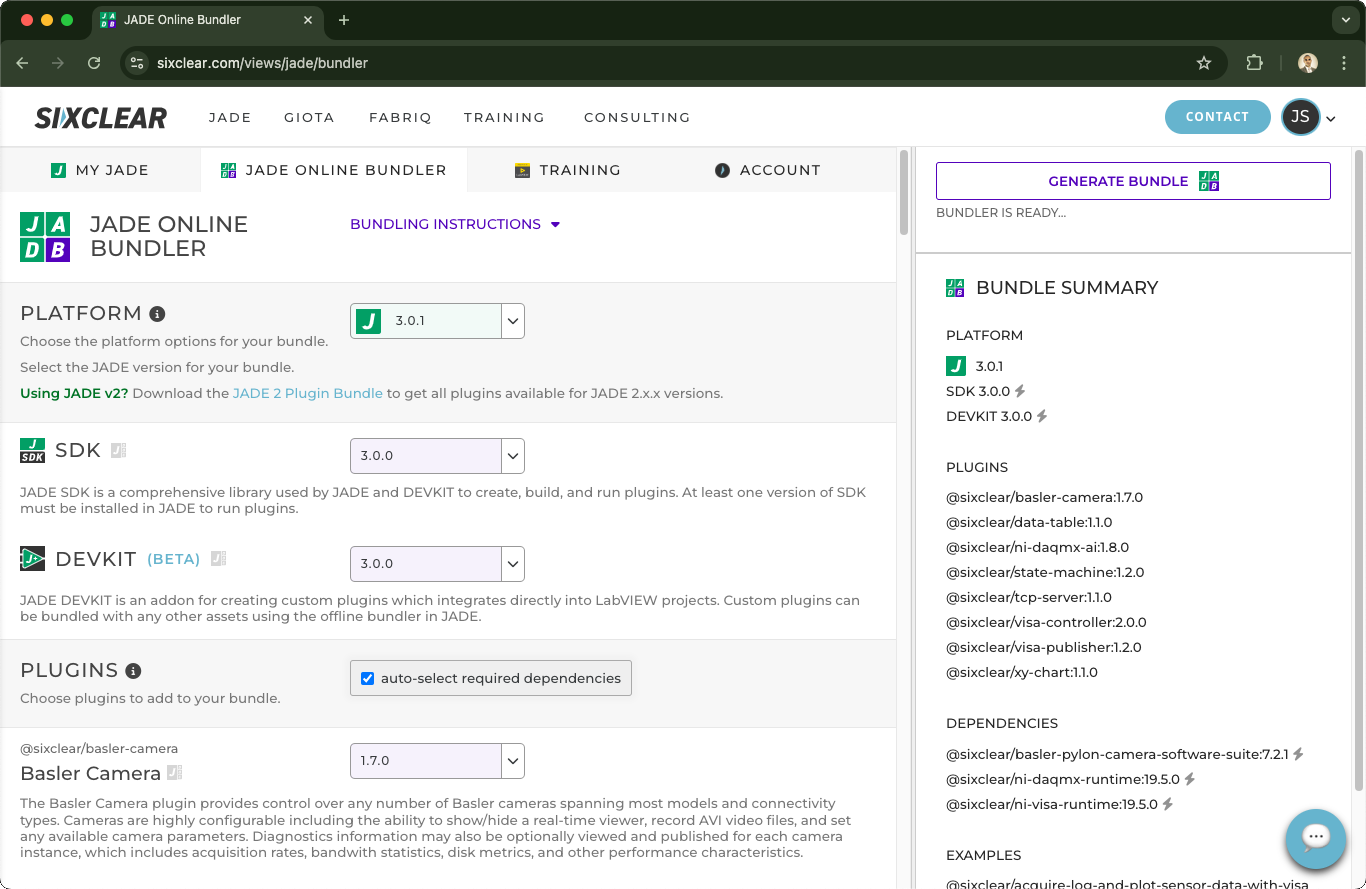Click @sixclear/data-table:1.1.0 in summary
Image resolution: width=1366 pixels, height=889 pixels.
click(x=1029, y=522)
